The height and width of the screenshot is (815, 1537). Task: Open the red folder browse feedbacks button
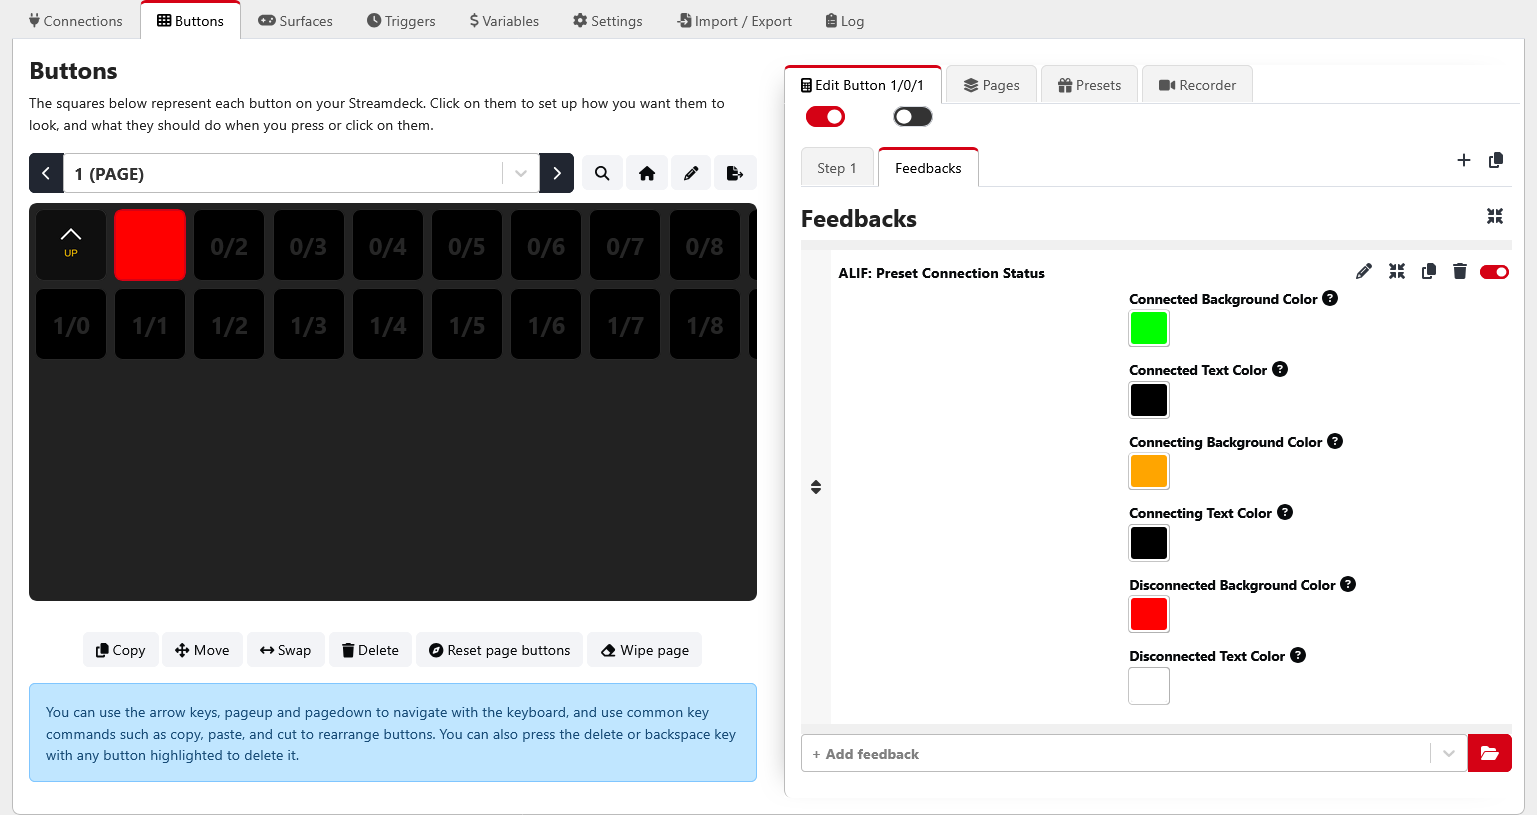coord(1489,753)
